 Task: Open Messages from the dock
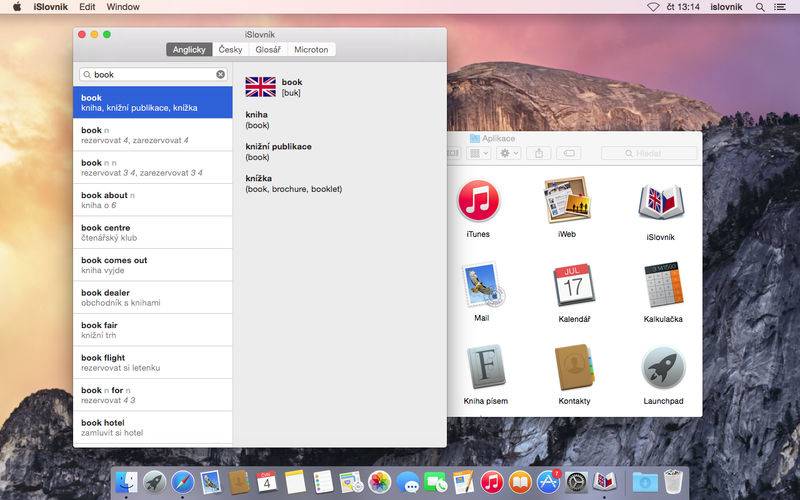click(x=408, y=482)
